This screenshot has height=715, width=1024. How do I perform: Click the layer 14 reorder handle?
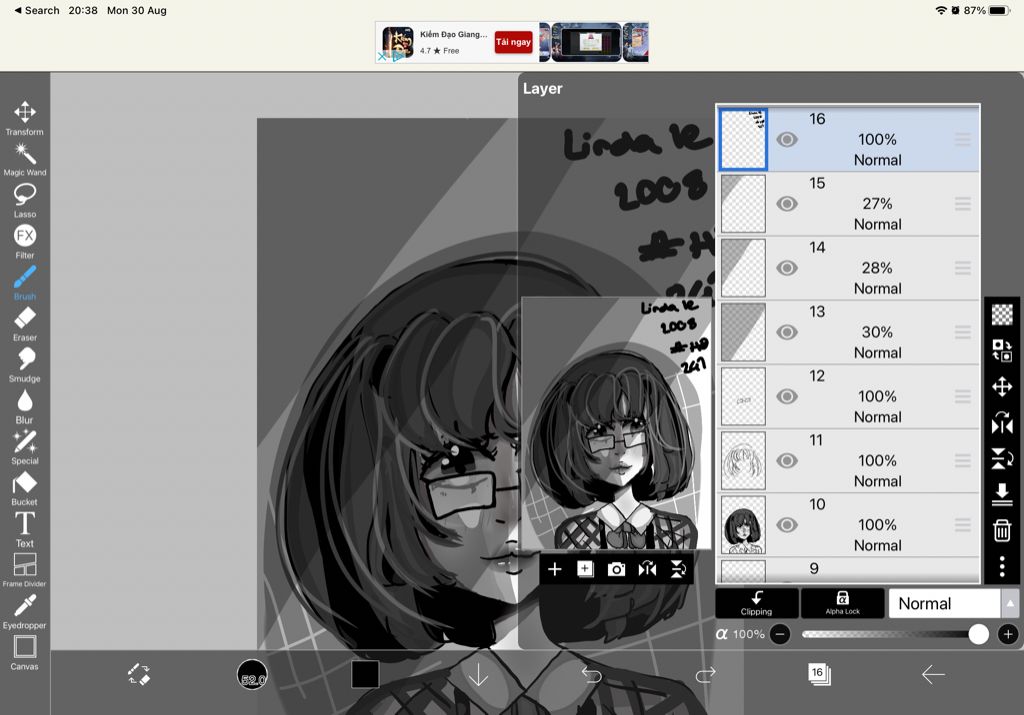tap(963, 268)
